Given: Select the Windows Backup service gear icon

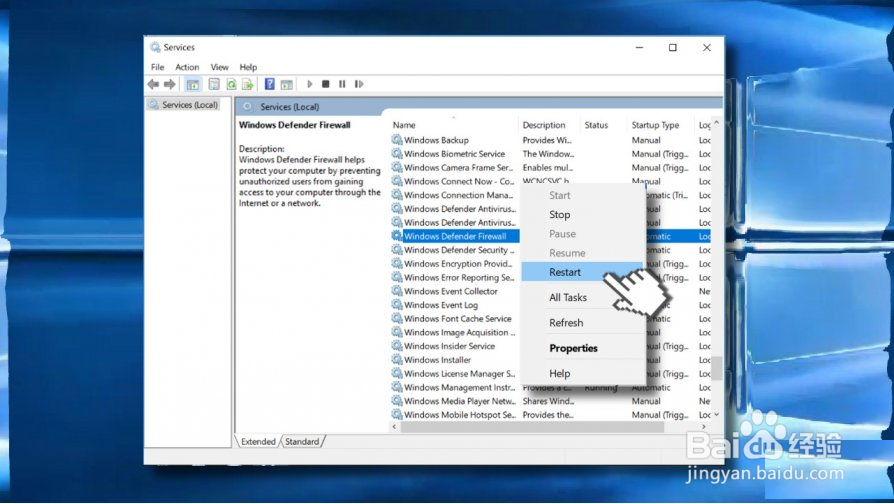Looking at the screenshot, I should (x=397, y=140).
